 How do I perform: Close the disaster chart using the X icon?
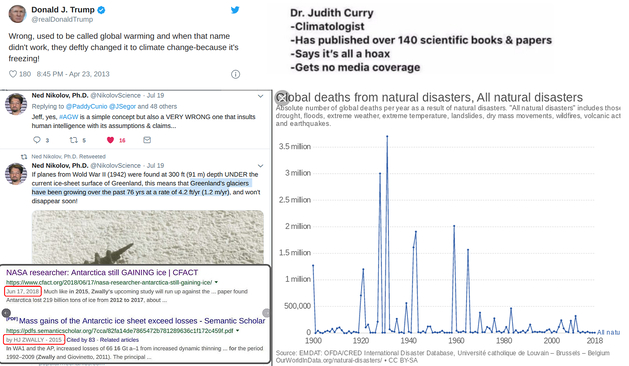(x=282, y=98)
